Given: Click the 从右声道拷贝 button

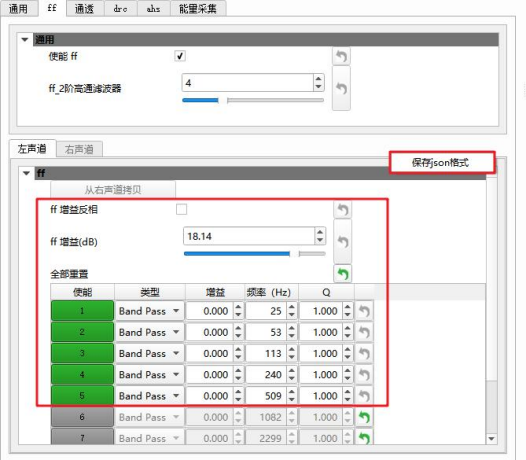Looking at the screenshot, I should point(113,190).
